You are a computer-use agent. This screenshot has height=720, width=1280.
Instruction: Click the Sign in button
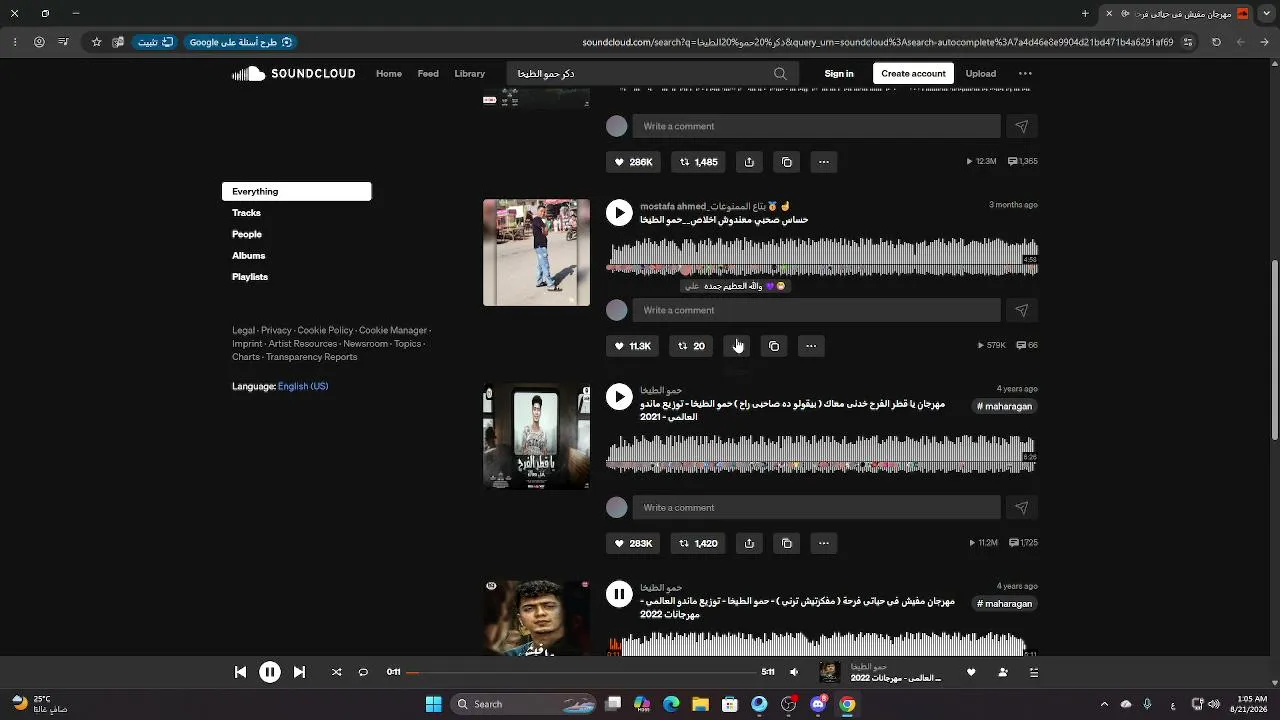839,74
